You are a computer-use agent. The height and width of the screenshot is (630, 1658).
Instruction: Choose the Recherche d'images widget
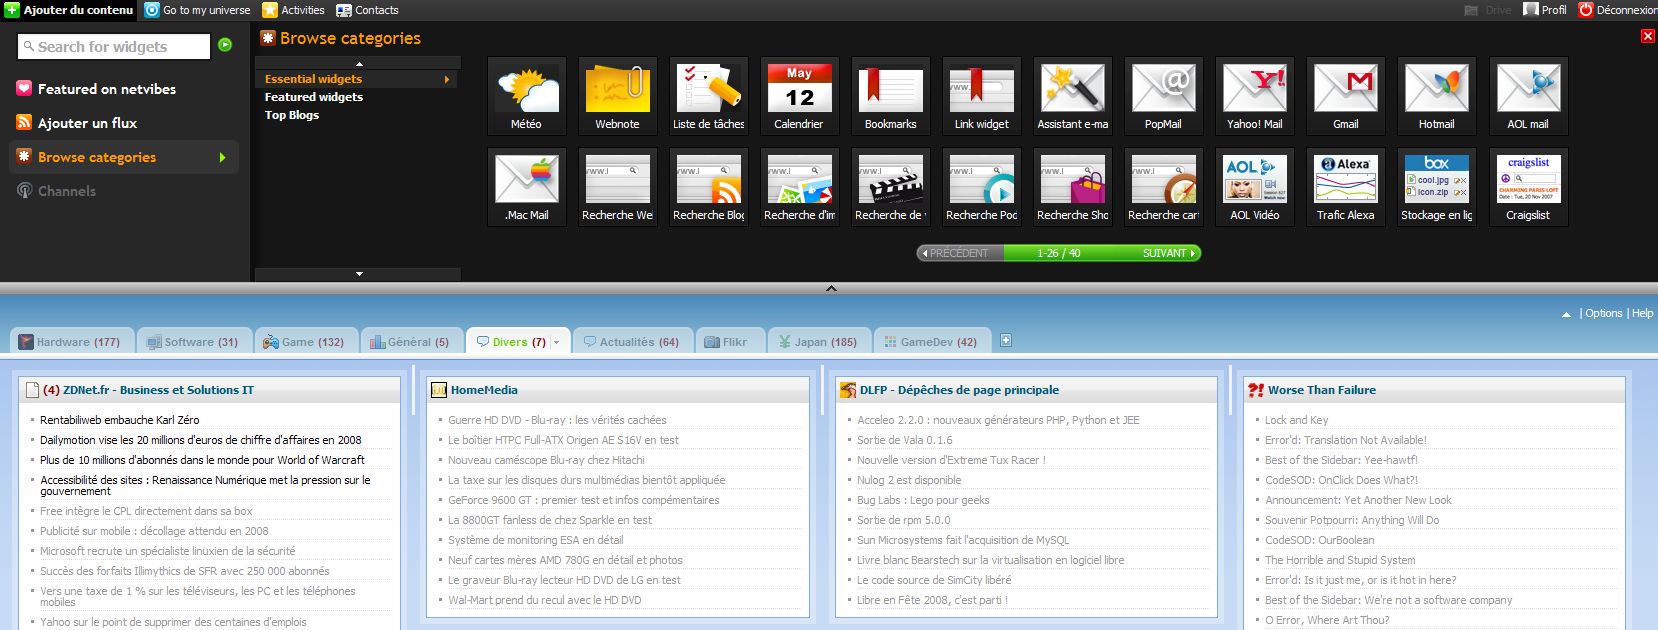(x=799, y=187)
